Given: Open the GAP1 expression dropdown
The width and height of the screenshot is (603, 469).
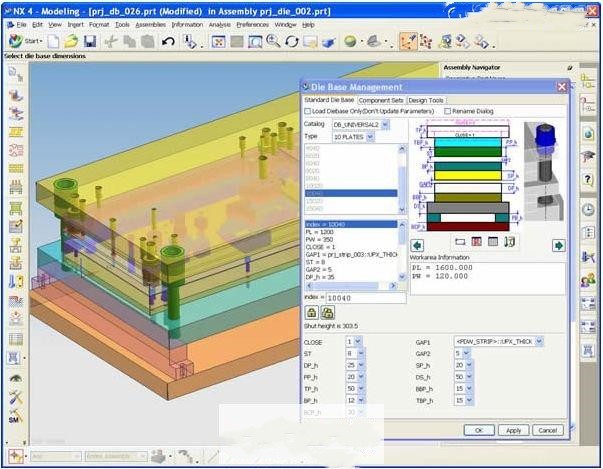Looking at the screenshot, I should 539,341.
